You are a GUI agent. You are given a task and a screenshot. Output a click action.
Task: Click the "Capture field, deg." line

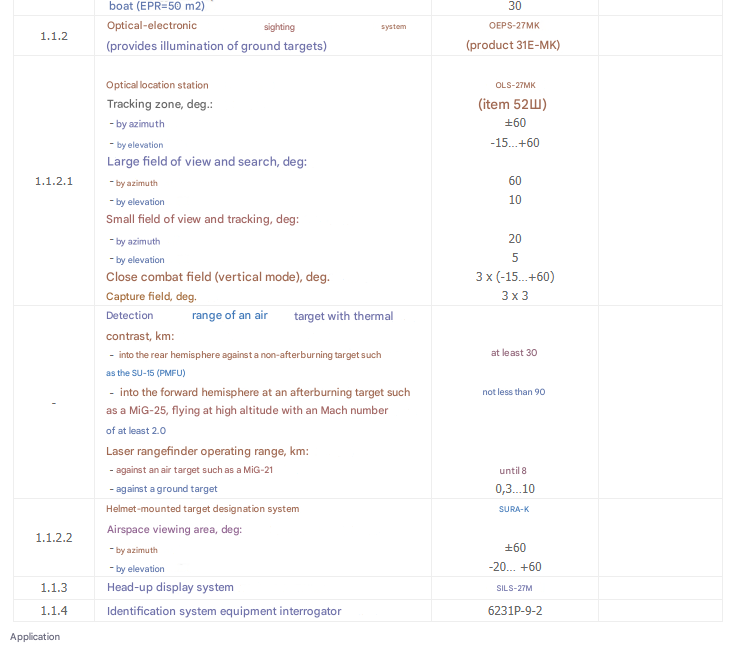tap(151, 297)
